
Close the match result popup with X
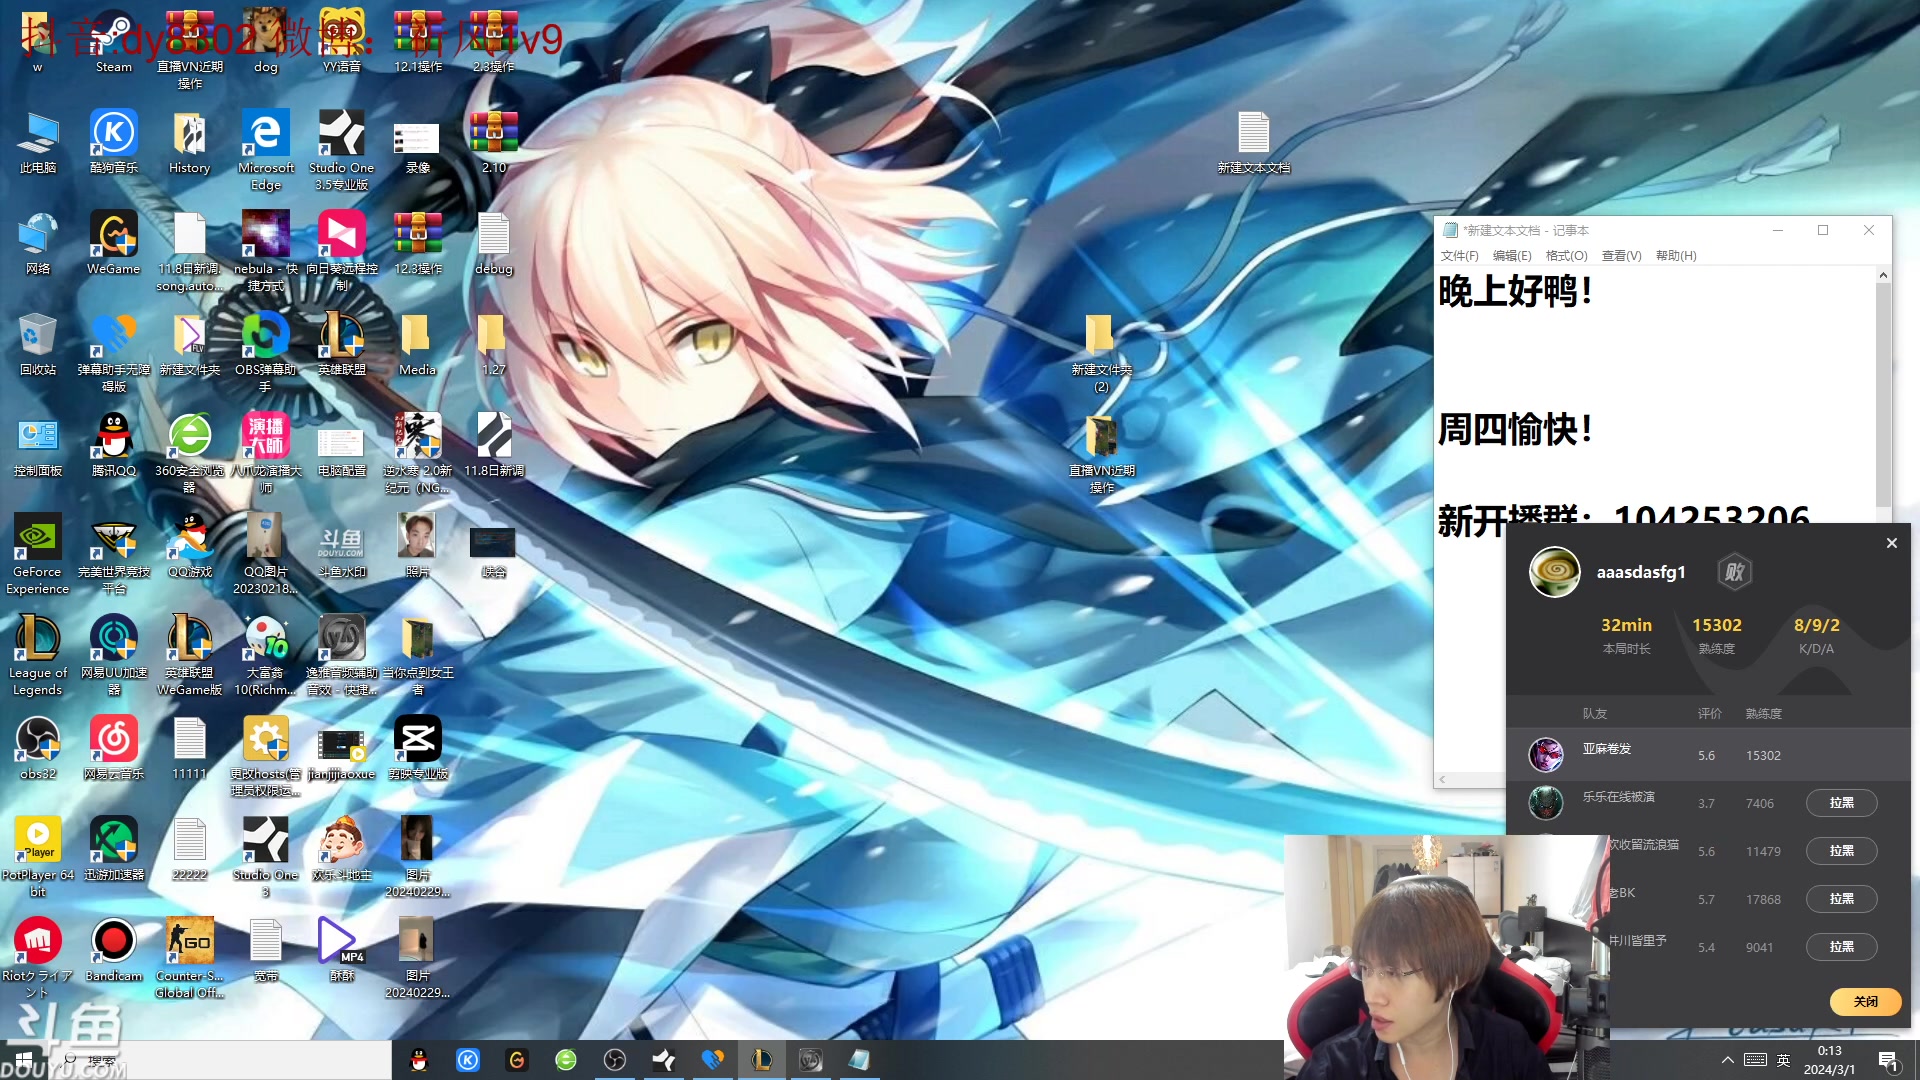pos(1891,543)
